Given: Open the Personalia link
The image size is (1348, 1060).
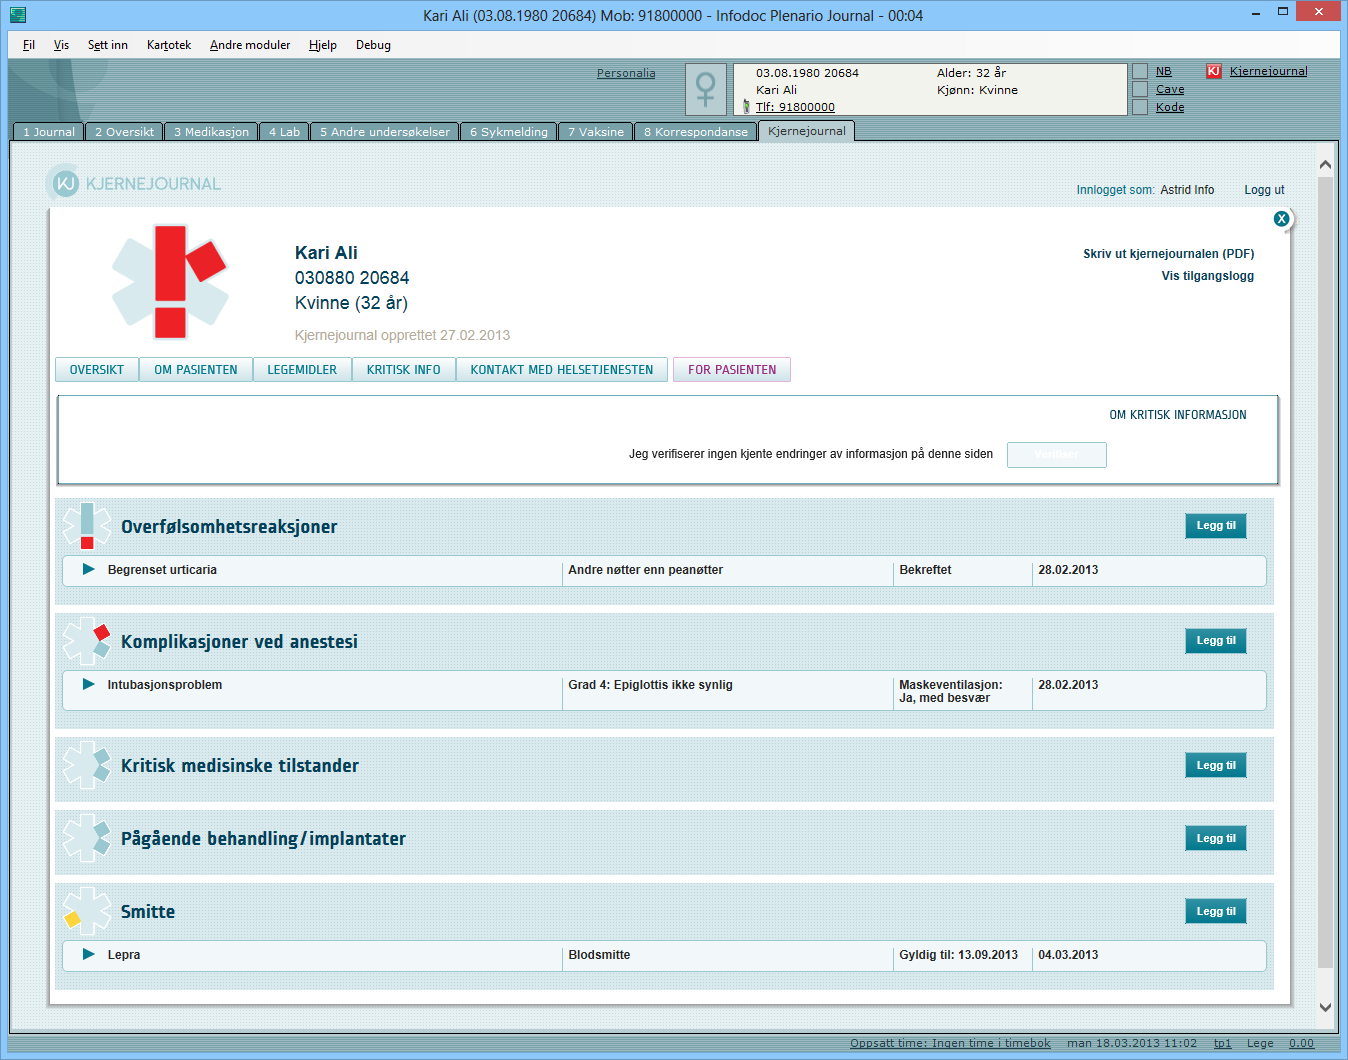Looking at the screenshot, I should tap(626, 73).
